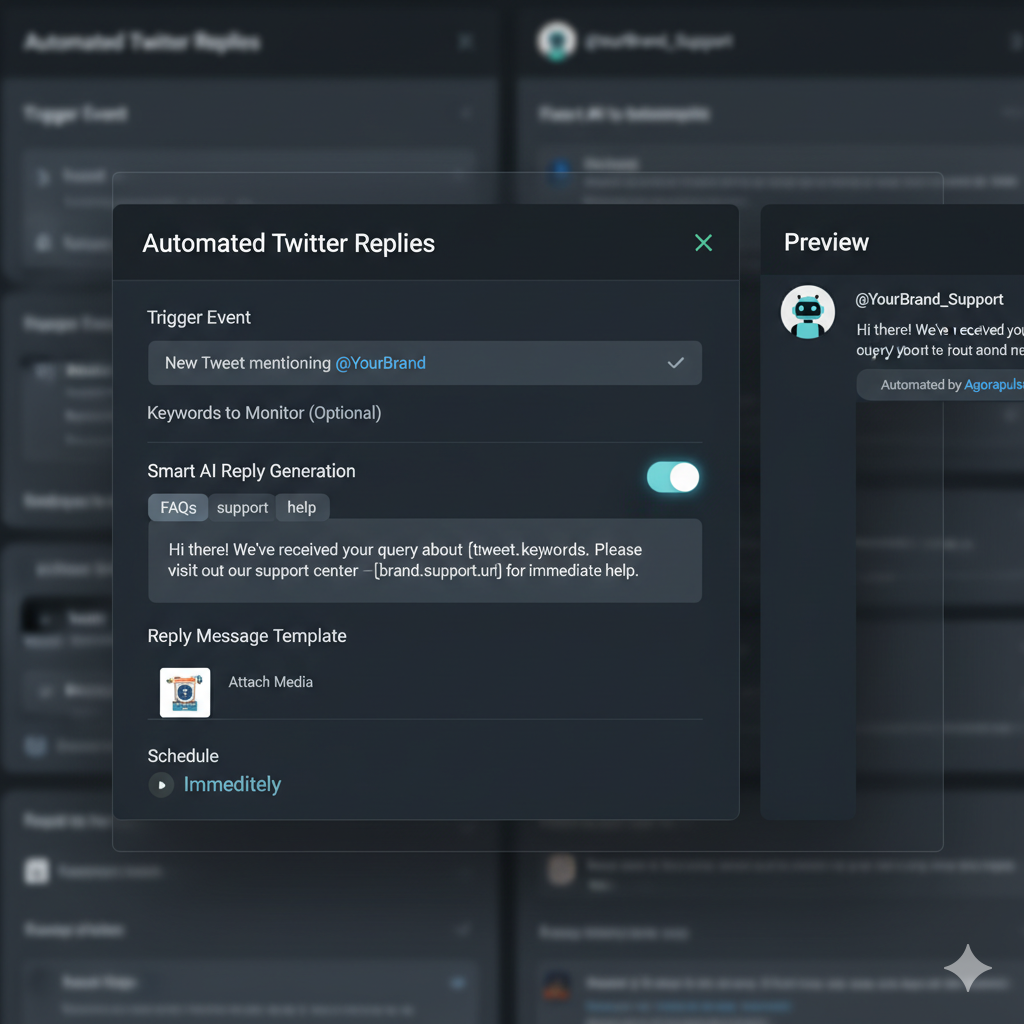
Task: Turn off the Smart AI Reply Generation toggle
Action: [x=673, y=477]
